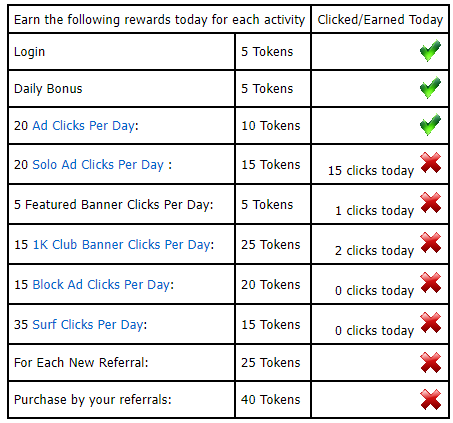Viewport: 453px width, 423px height.
Task: Open the Solo Ad Clicks Per Day link
Action: 98,165
